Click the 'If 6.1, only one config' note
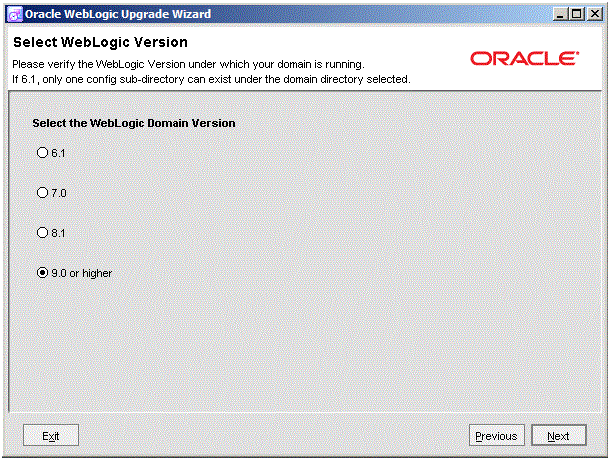The image size is (610, 460). click(211, 79)
